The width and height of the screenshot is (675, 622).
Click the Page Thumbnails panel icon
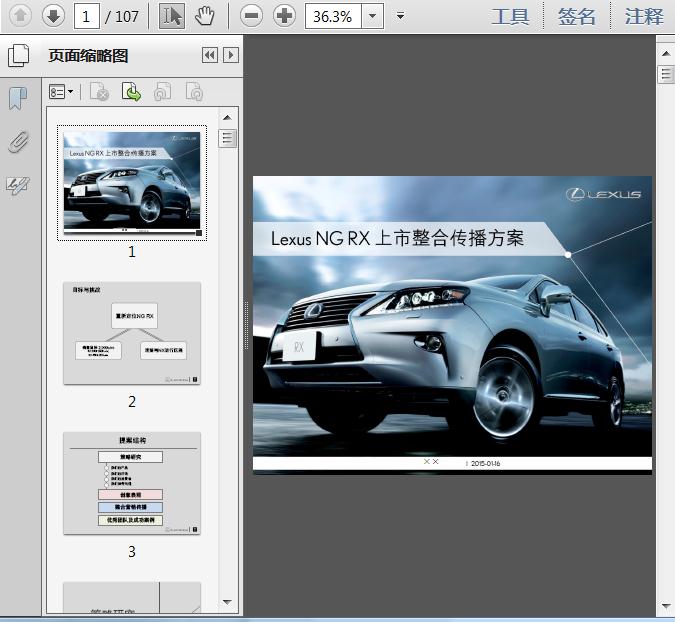point(19,56)
